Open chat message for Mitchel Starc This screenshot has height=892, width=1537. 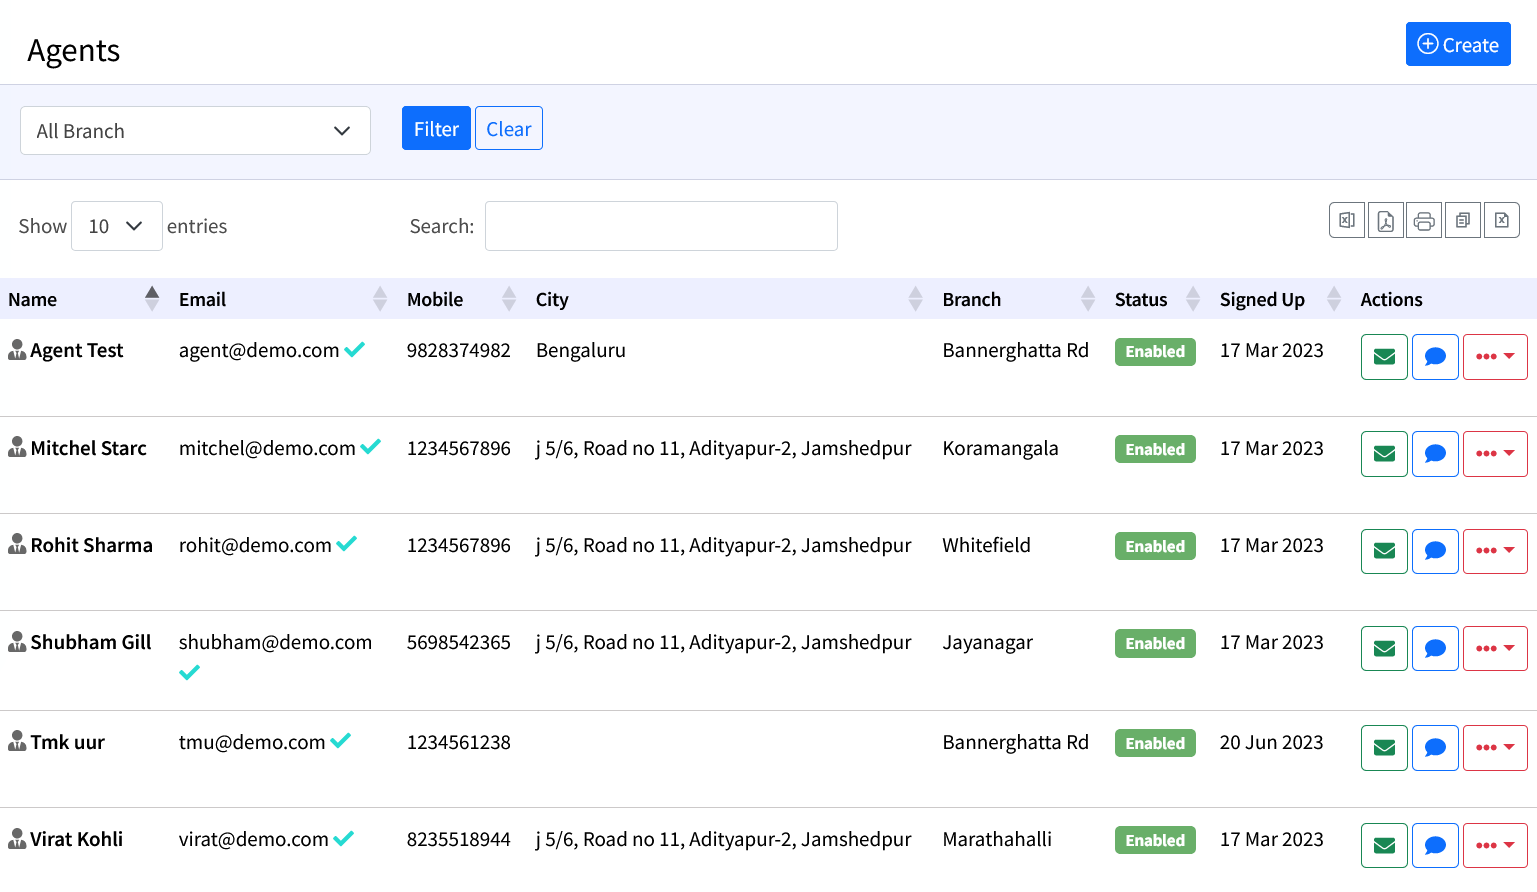1435,454
